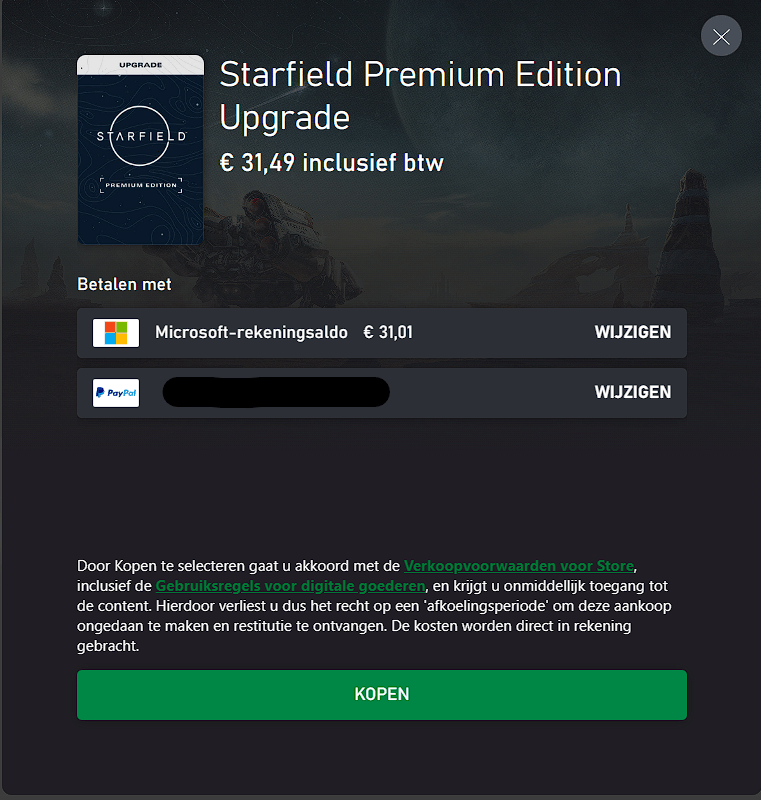
Task: Click the € 31,01 balance amount
Action: tap(387, 332)
